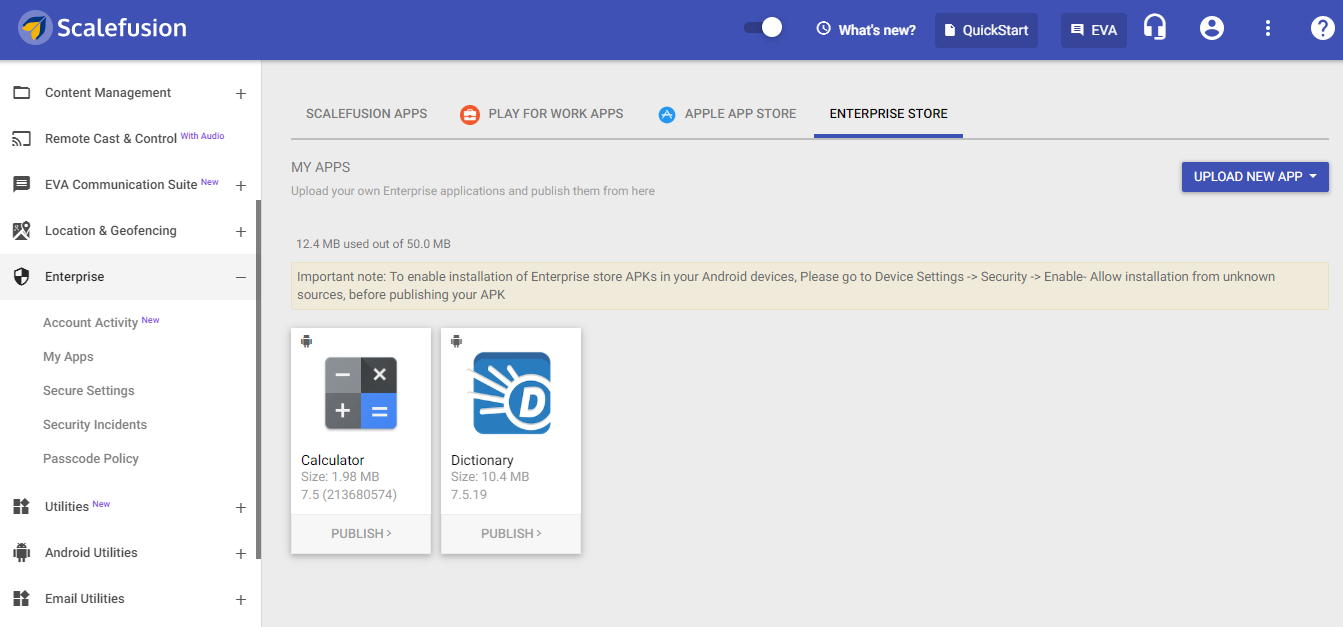
Task: Click the Location & Geofencing map icon
Action: tap(21, 231)
